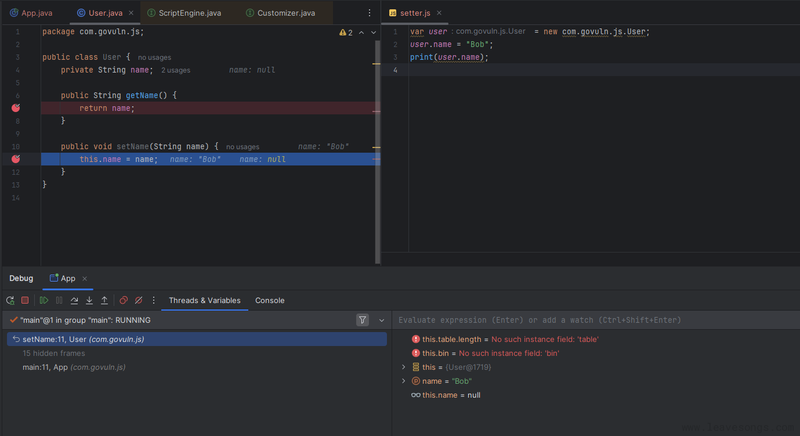Remove the breakpoint on the return name line
This screenshot has height=436, width=800.
(16, 108)
